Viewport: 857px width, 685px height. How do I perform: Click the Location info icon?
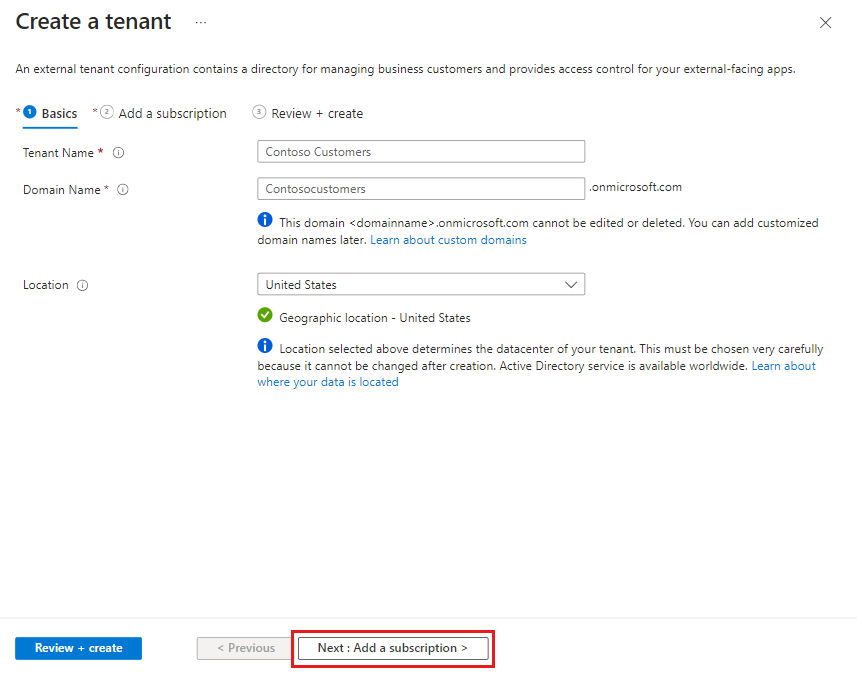[x=82, y=285]
